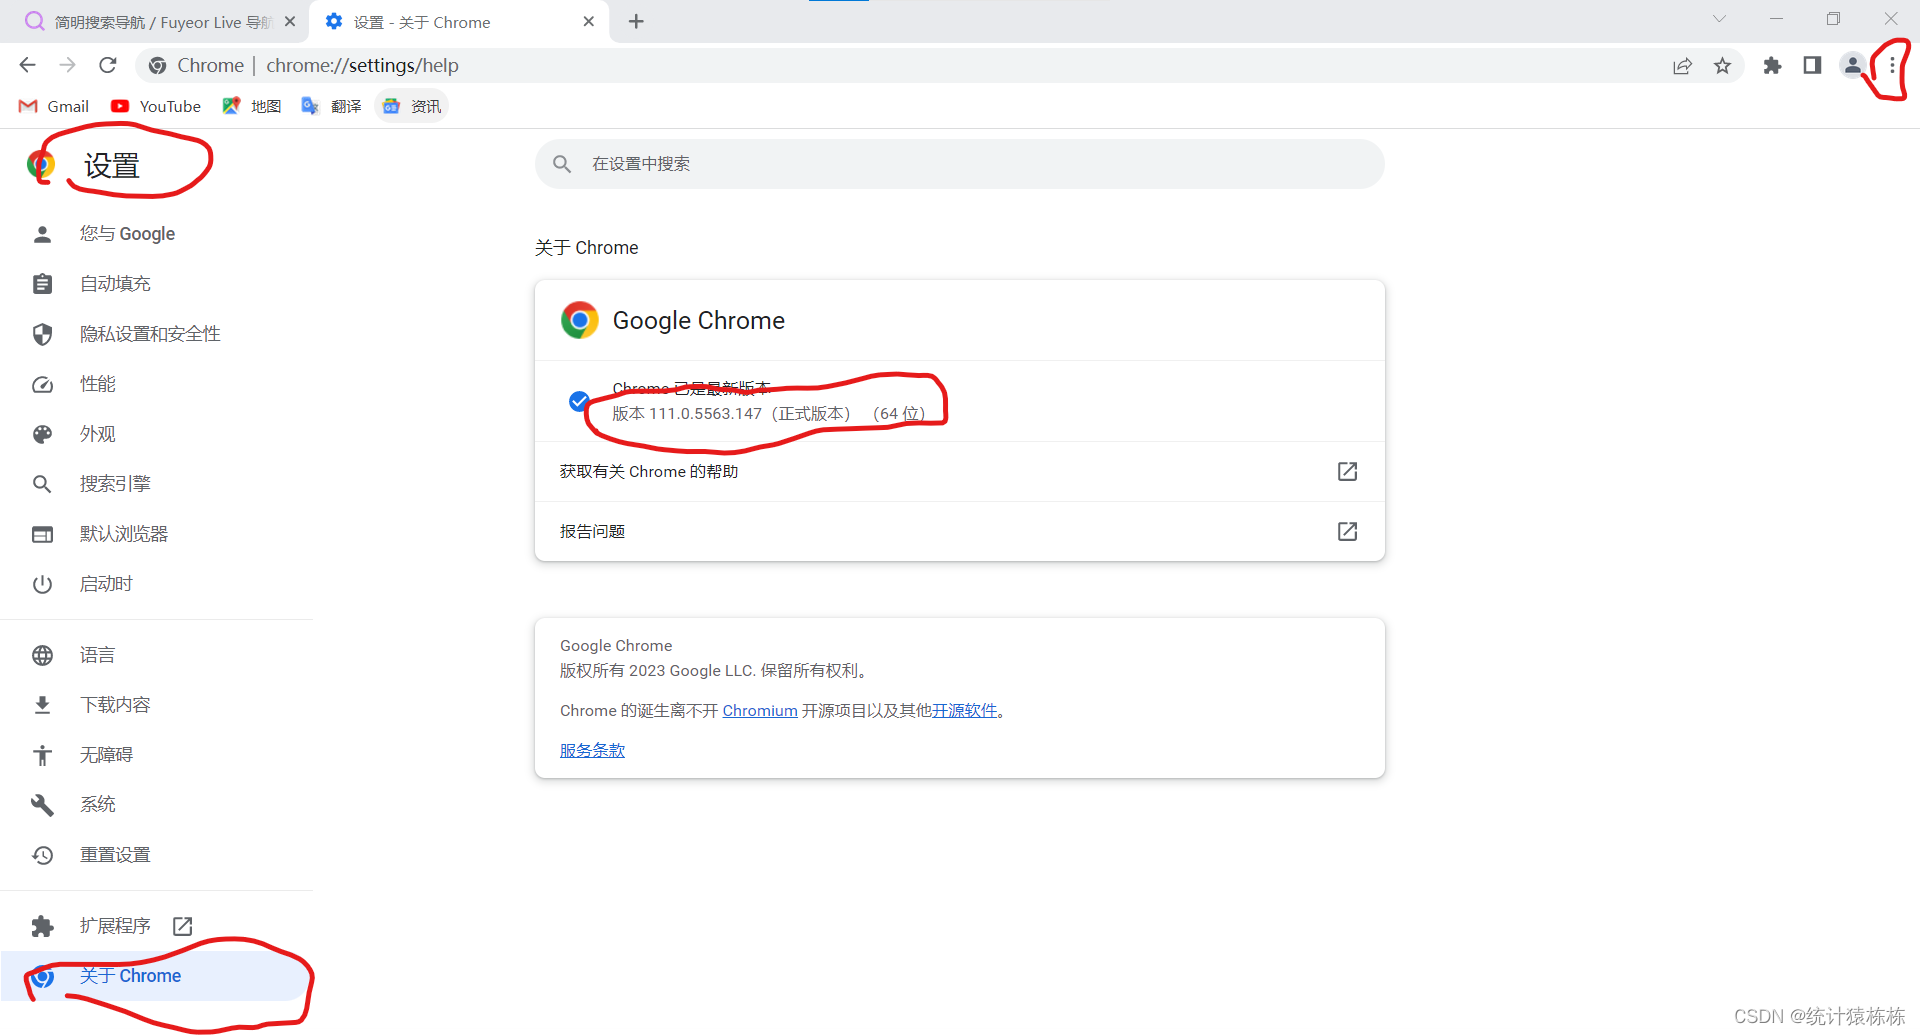Open the 地图 bookmark
Image resolution: width=1920 pixels, height=1035 pixels.
tap(252, 106)
